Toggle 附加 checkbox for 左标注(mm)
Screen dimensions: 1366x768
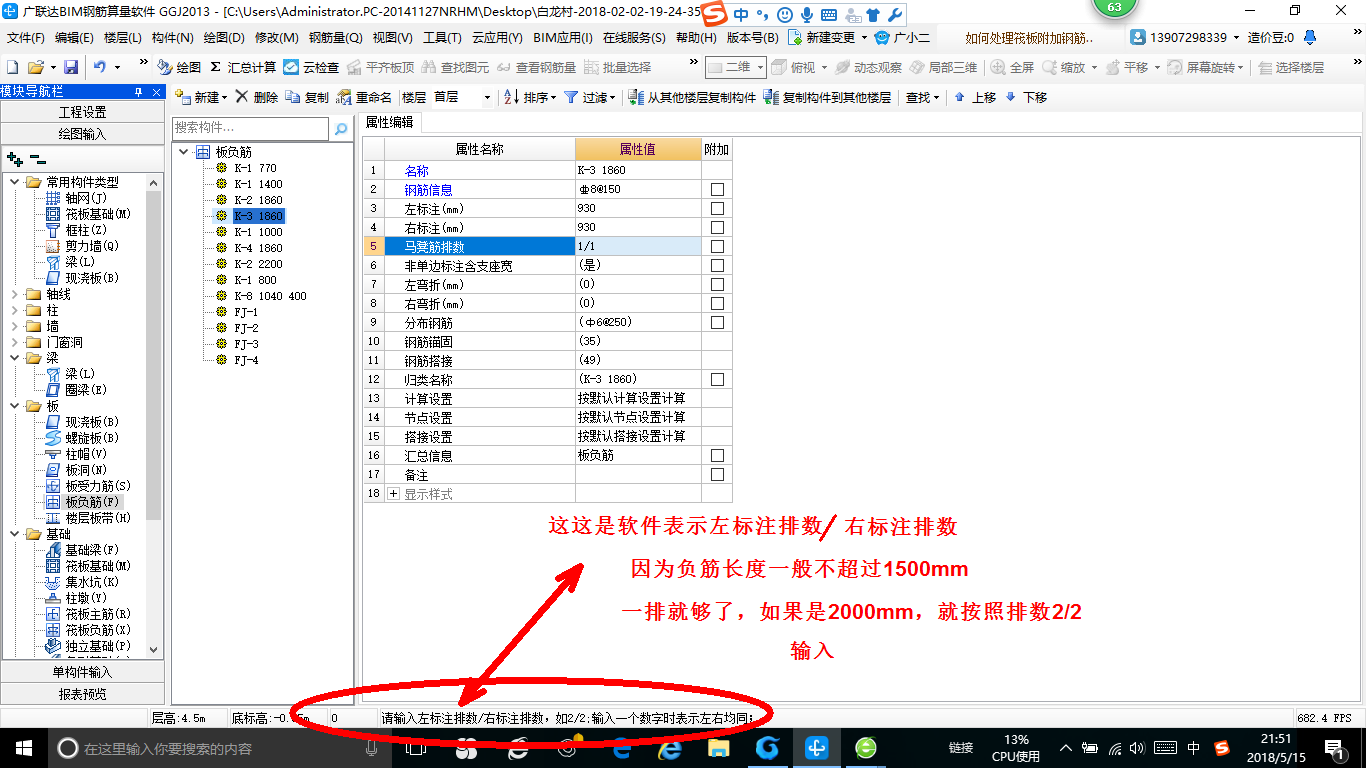pyautogui.click(x=717, y=209)
